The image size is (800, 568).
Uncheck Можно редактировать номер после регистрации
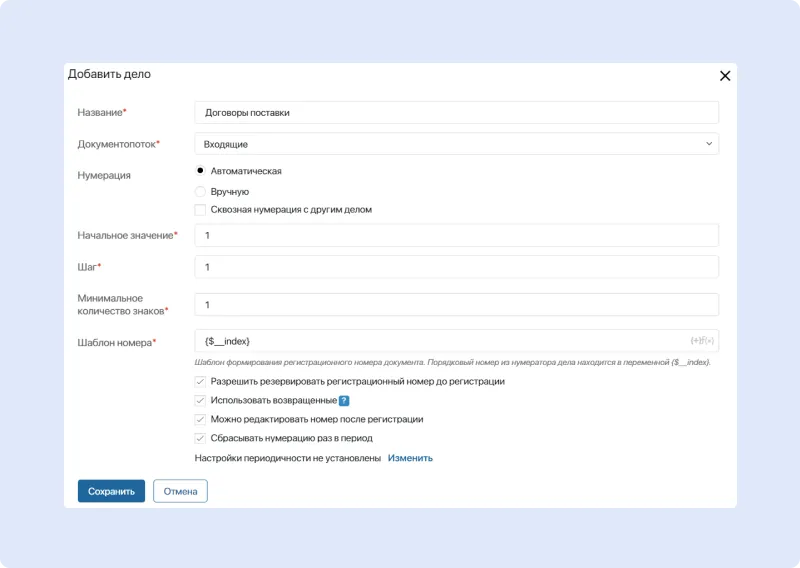click(x=200, y=419)
